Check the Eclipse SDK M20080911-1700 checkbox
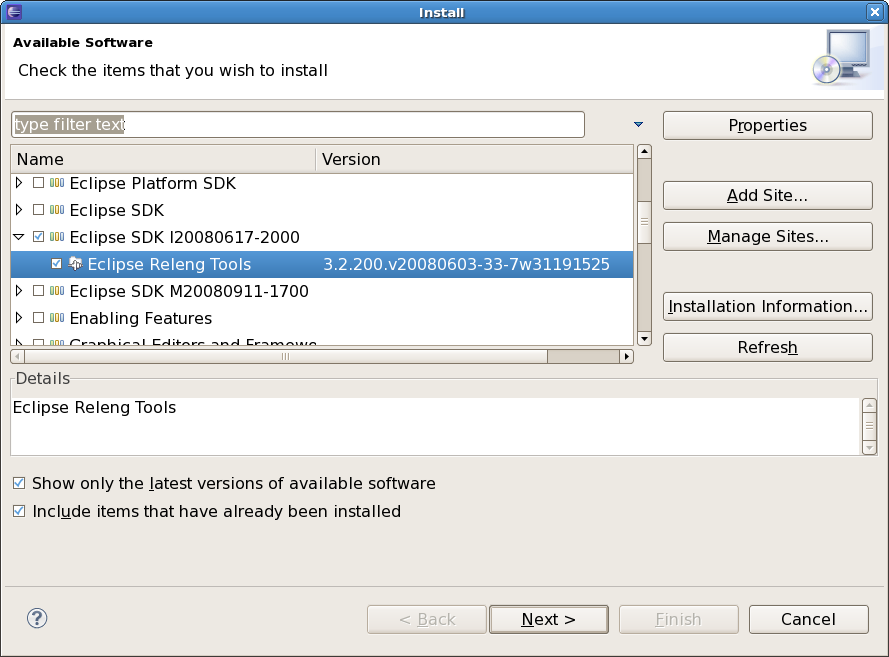889x657 pixels. (39, 291)
